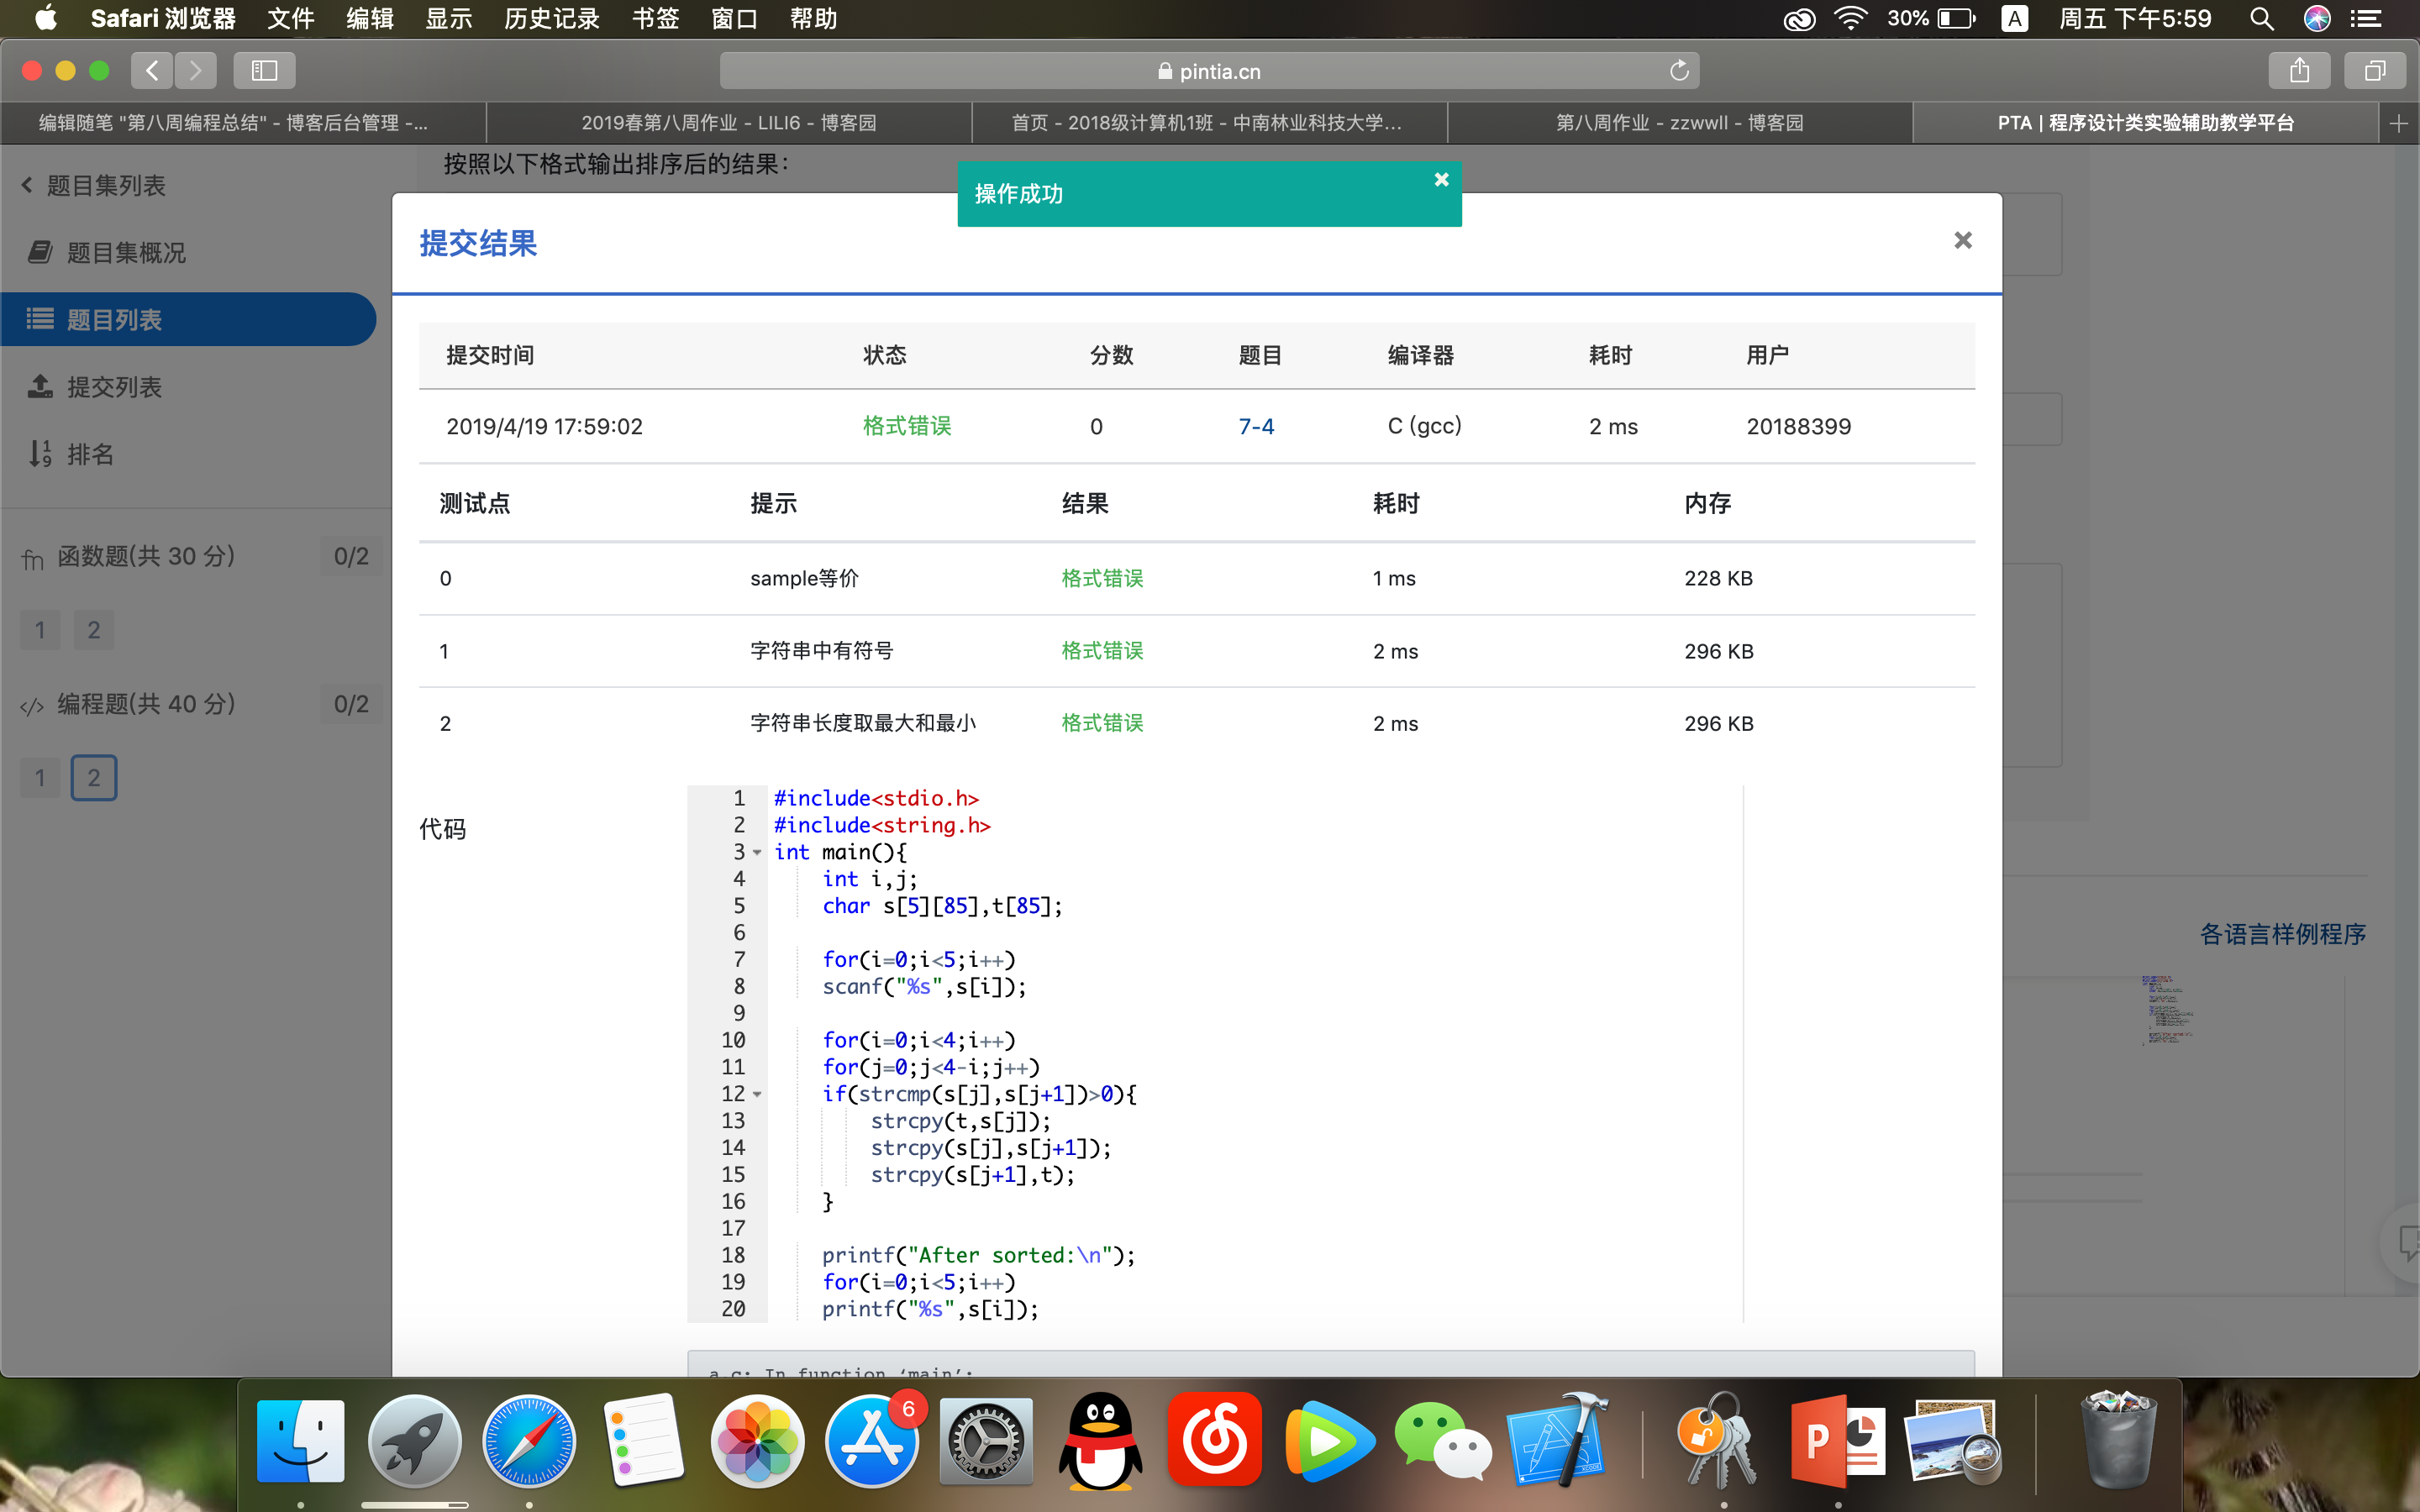
Task: Collapse code fold at line 12
Action: pyautogui.click(x=757, y=1095)
